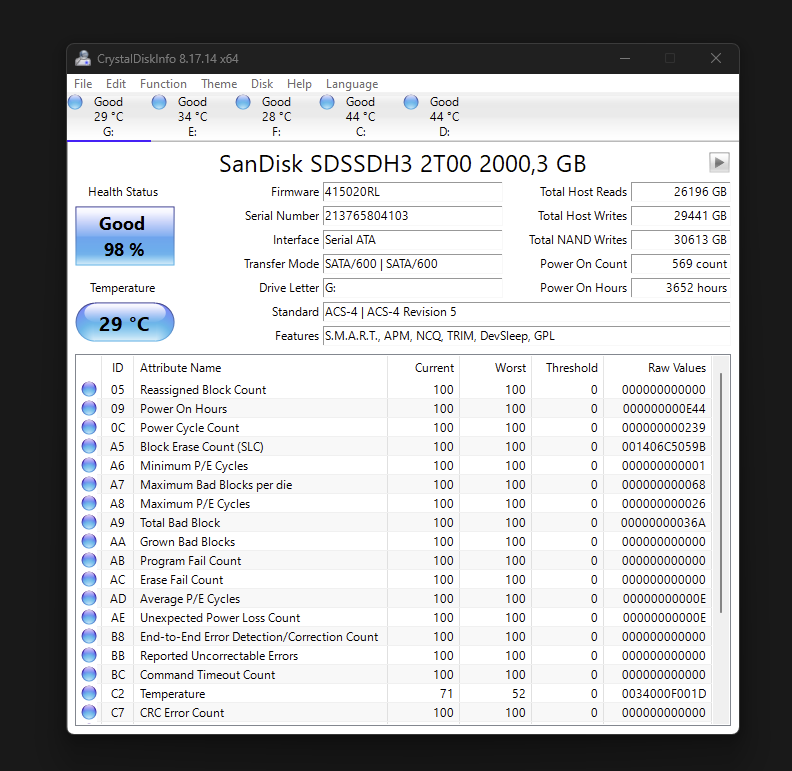This screenshot has height=771, width=792.
Task: Click the Standard field ACS-4
Action: (526, 312)
